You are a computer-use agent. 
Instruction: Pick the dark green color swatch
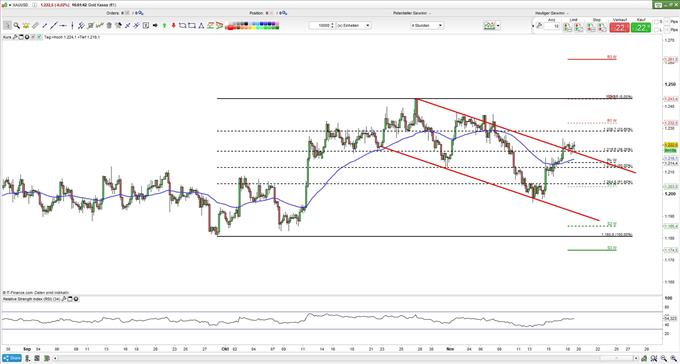click(x=277, y=28)
